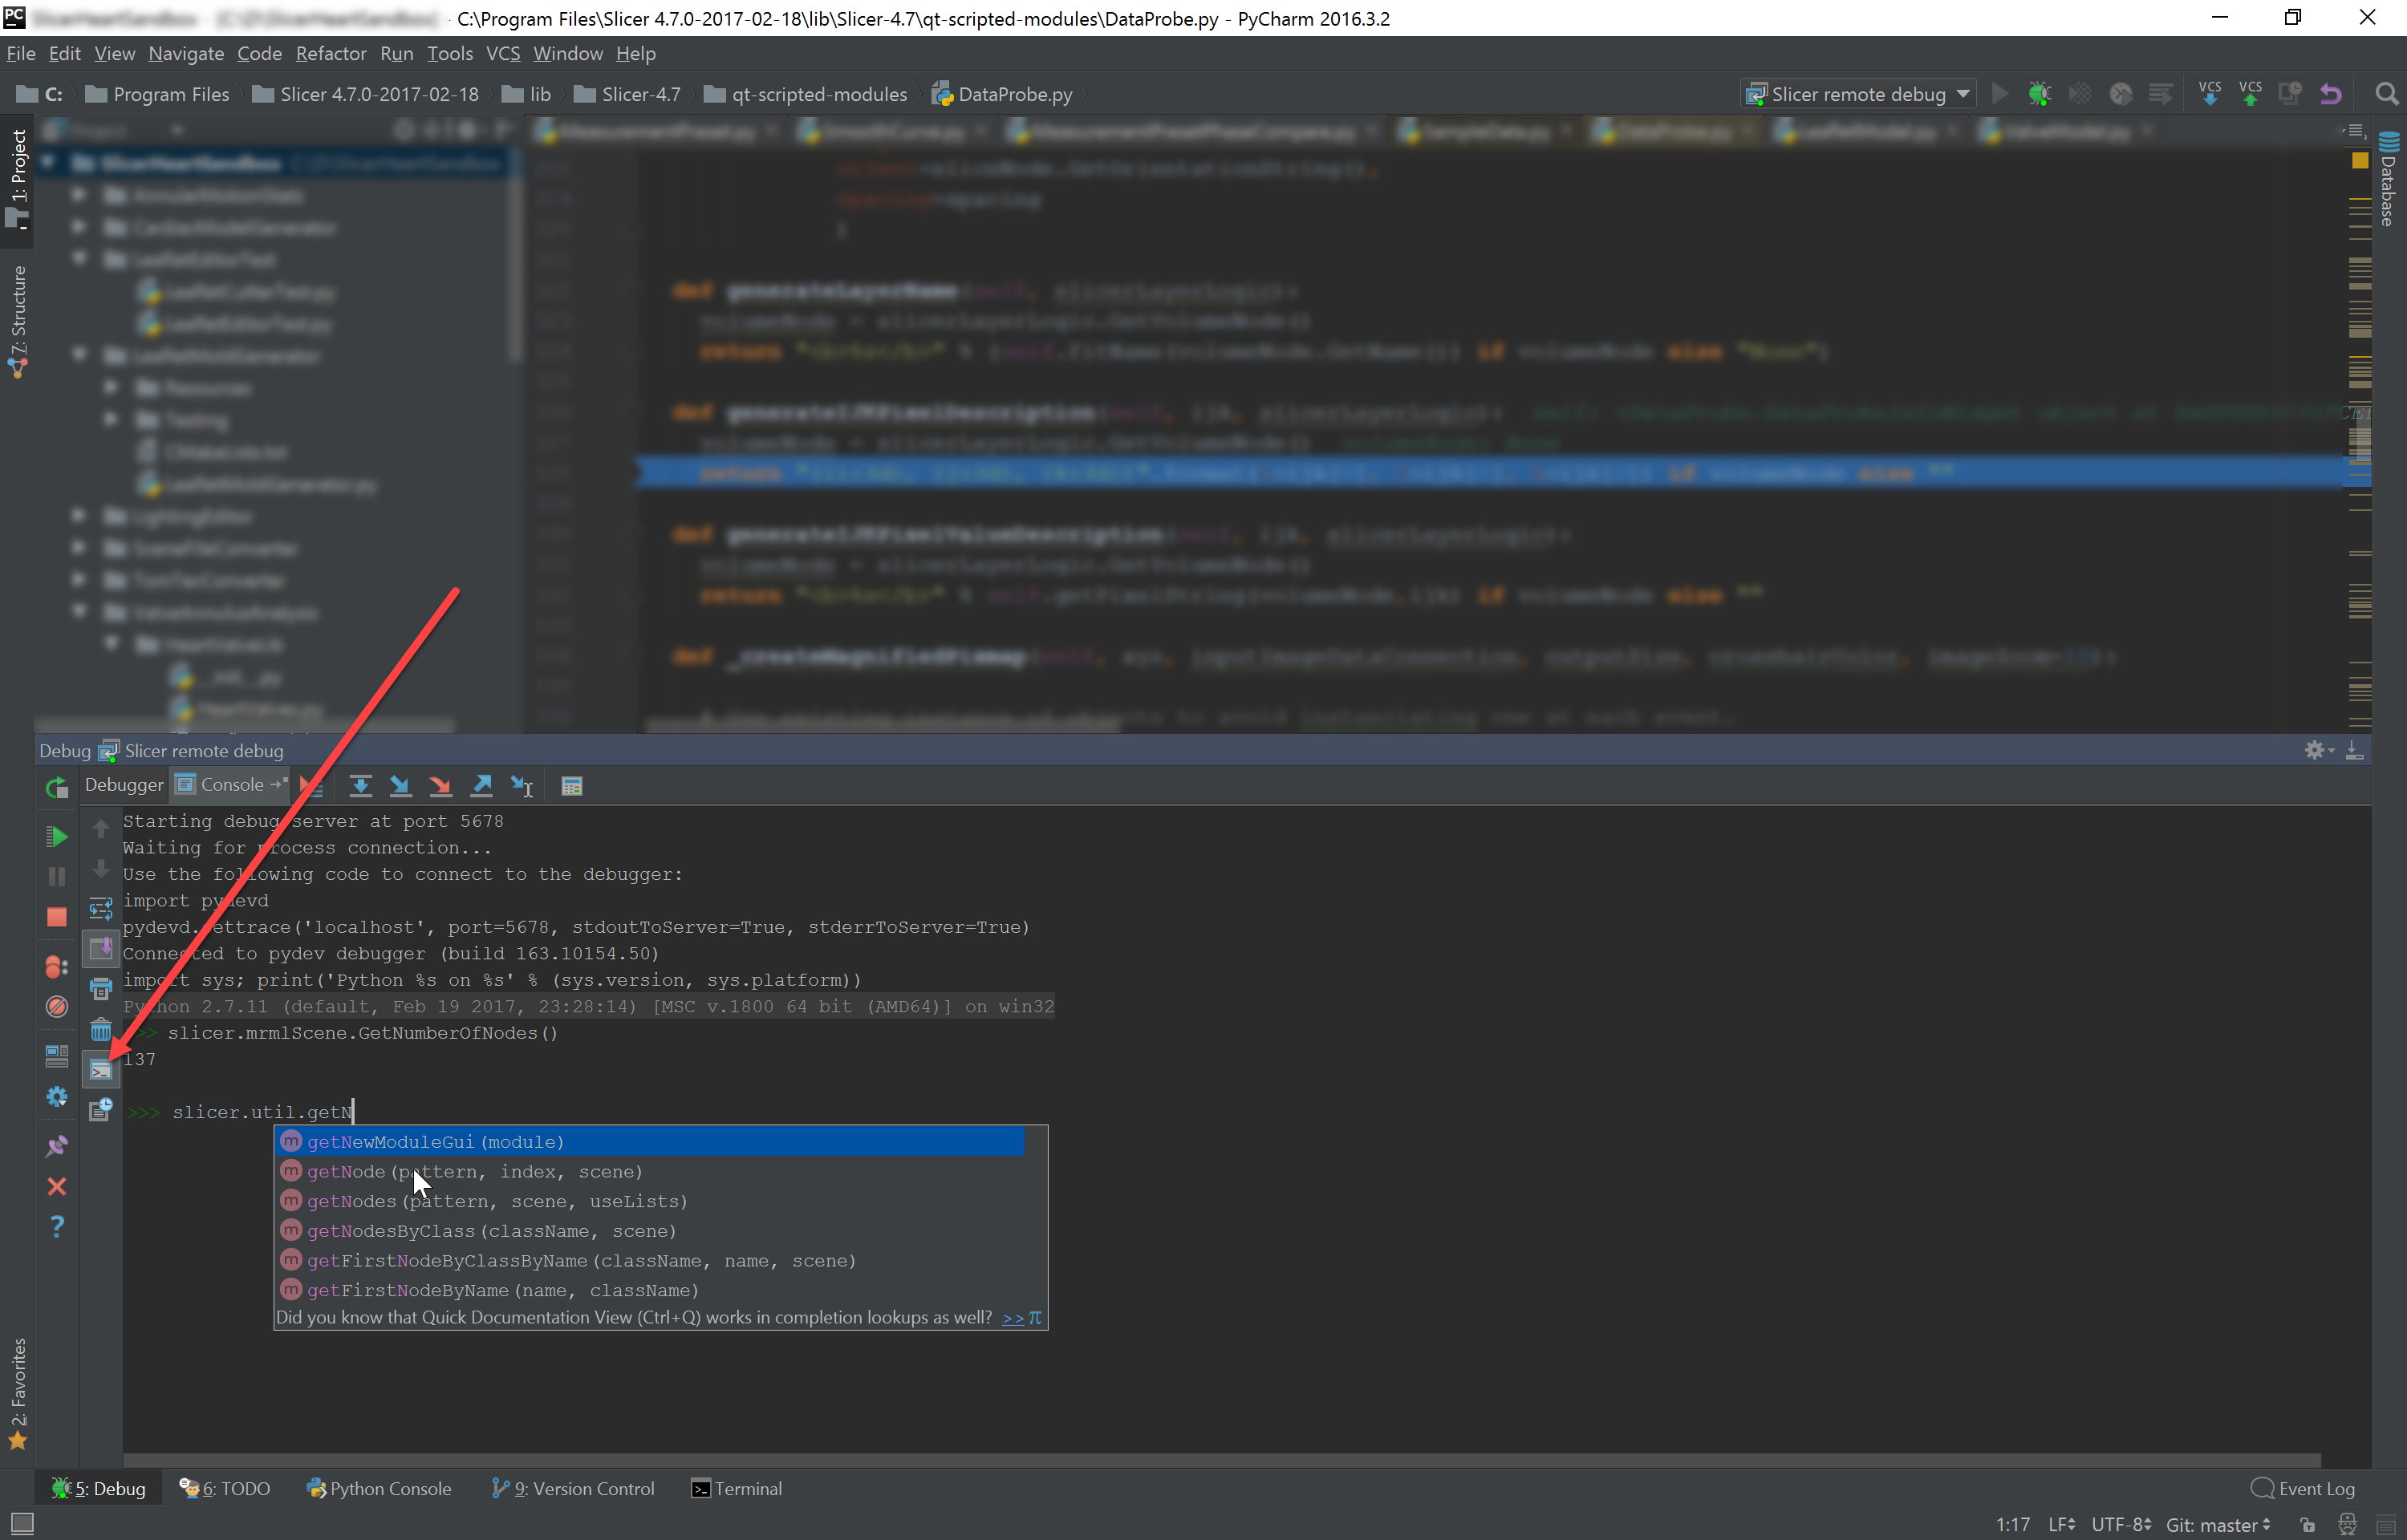This screenshot has height=1540, width=2407.
Task: Open the Slicer remote debug configuration dropdown
Action: point(1858,94)
